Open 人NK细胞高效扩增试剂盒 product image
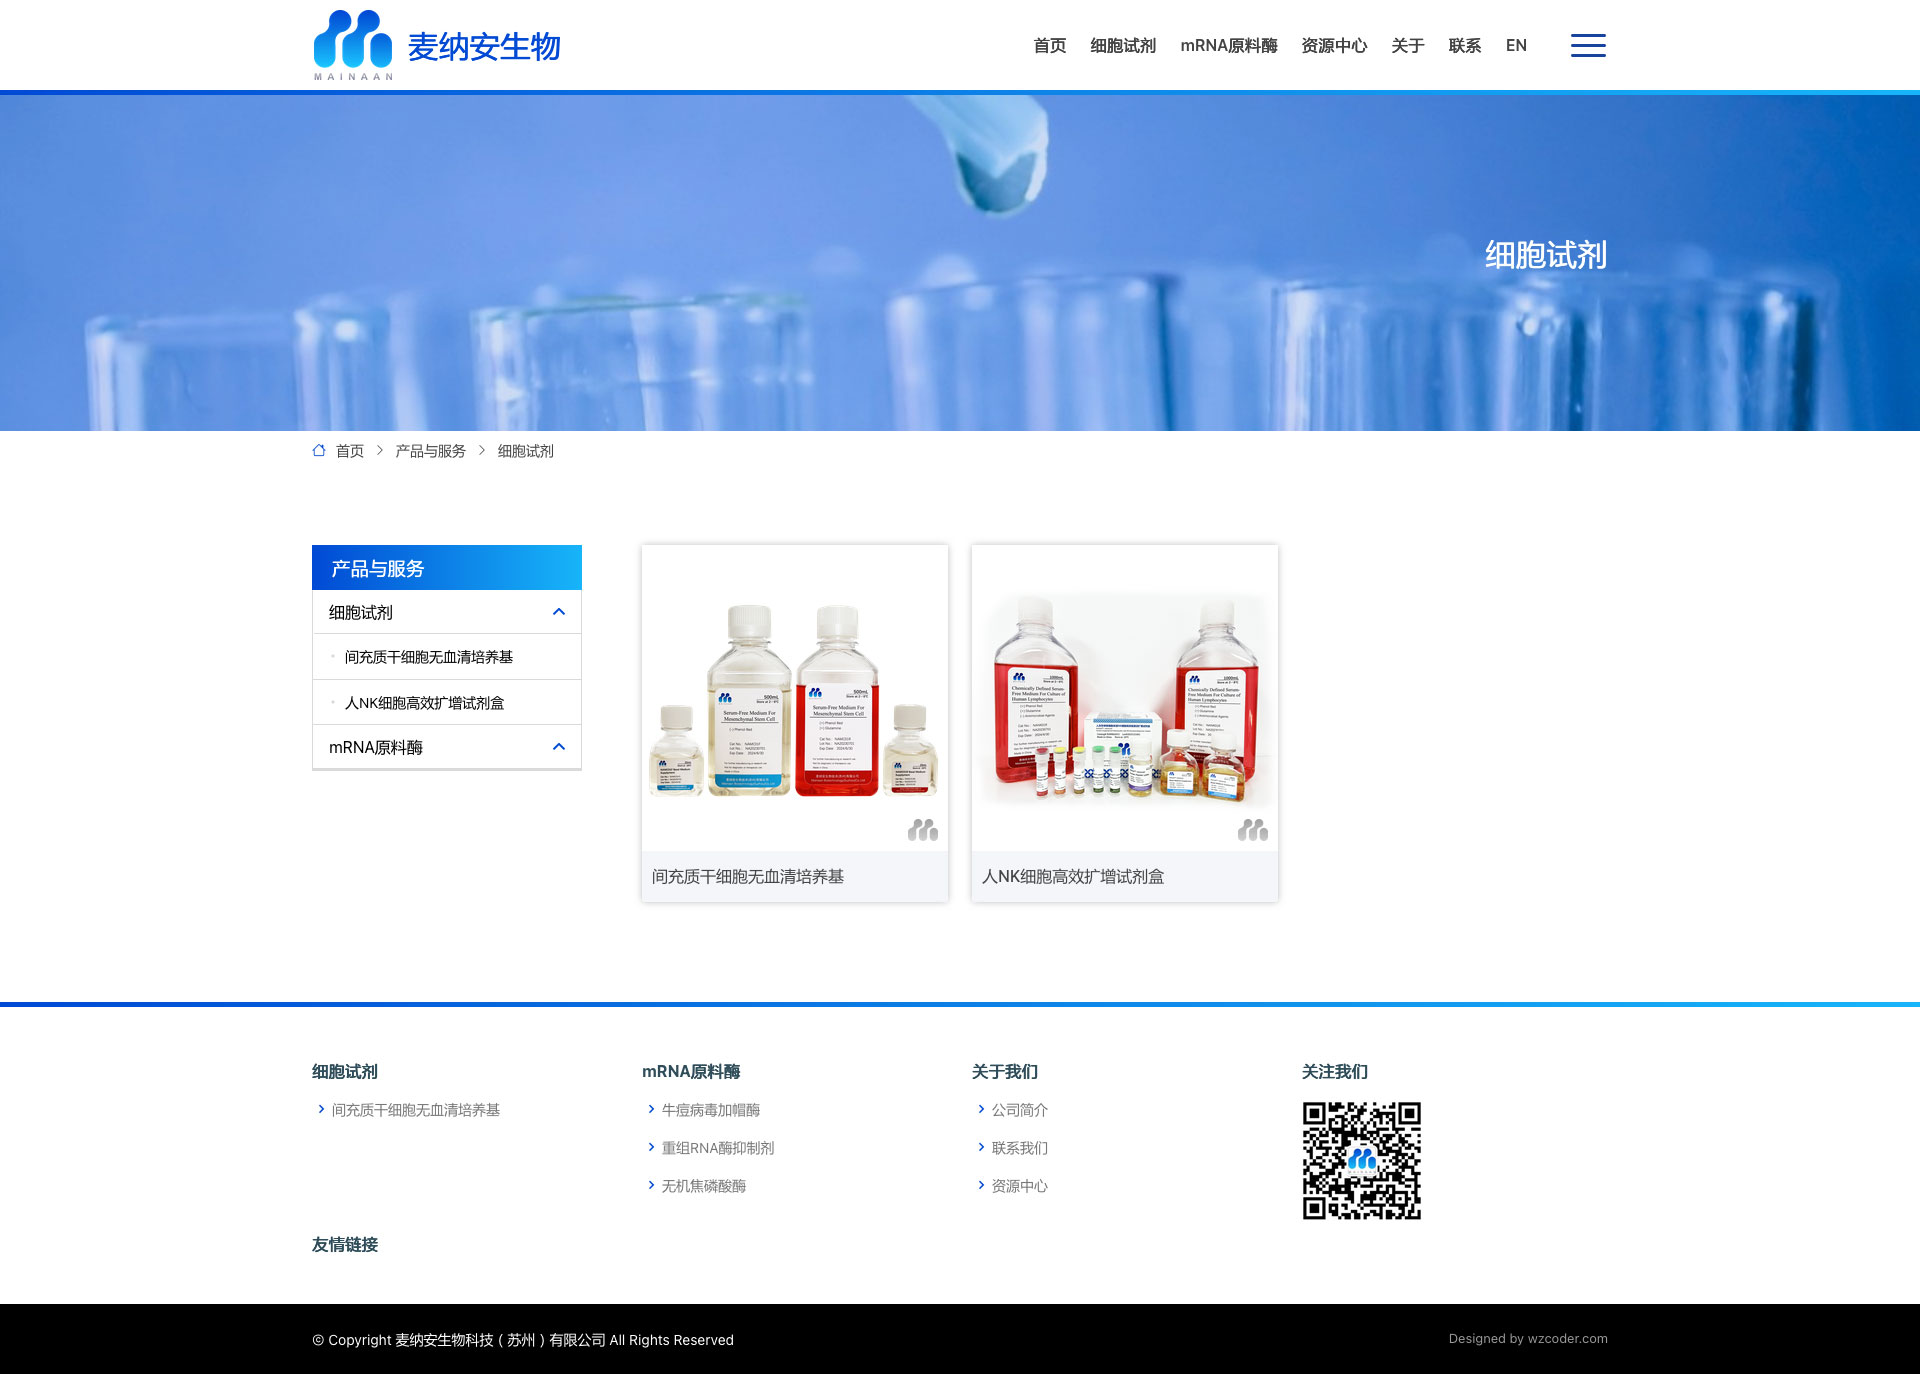1920x1374 pixels. pos(1124,700)
